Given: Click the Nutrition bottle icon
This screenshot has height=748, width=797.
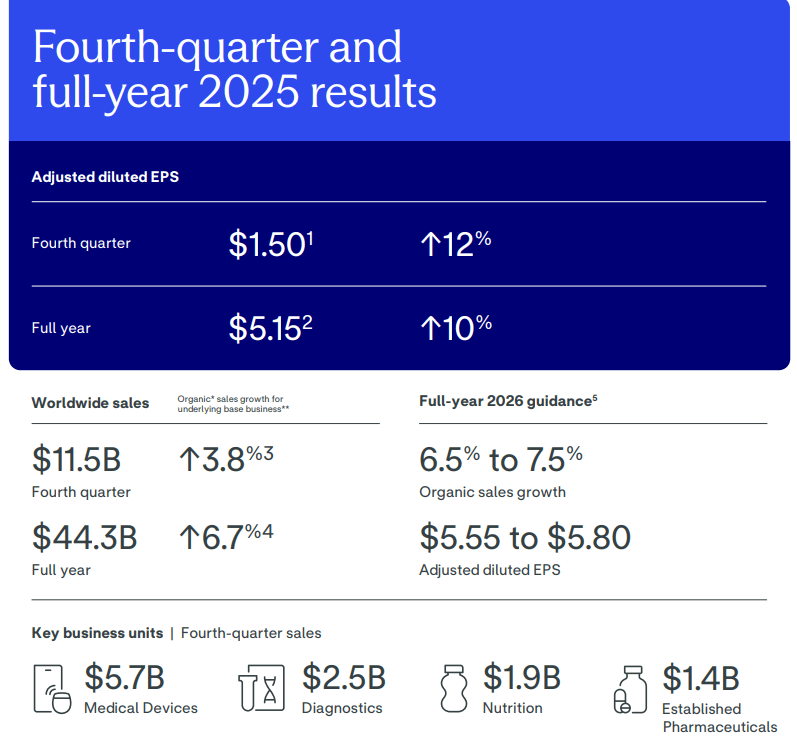Looking at the screenshot, I should [x=455, y=688].
